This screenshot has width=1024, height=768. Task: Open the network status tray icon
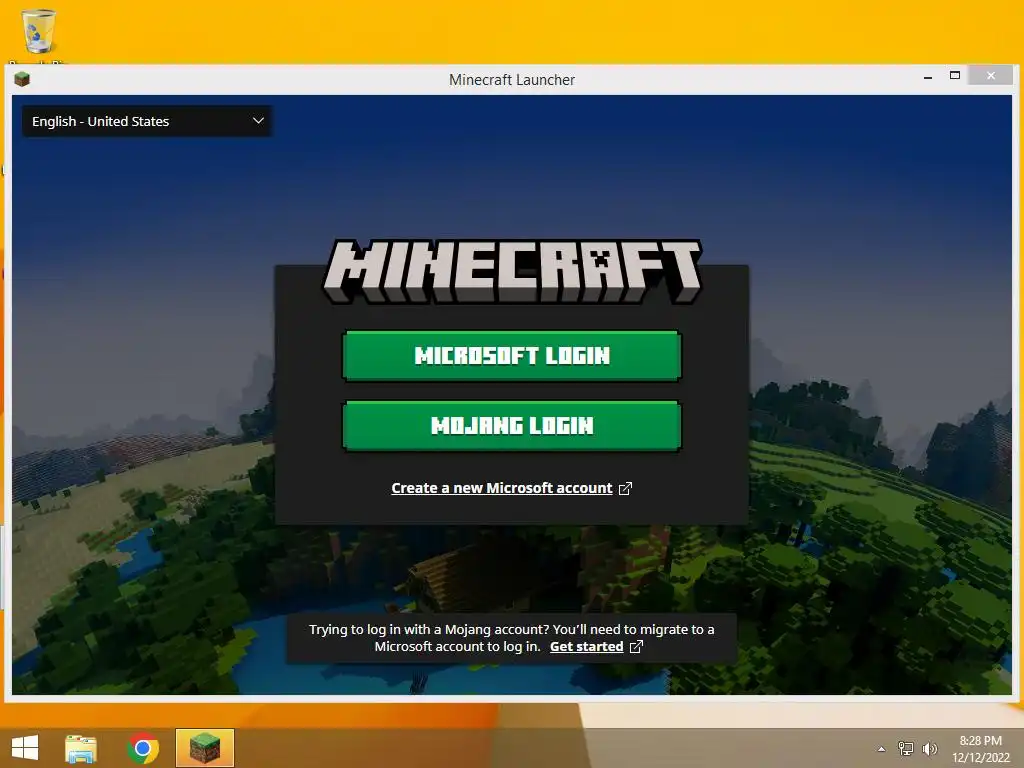click(x=906, y=748)
